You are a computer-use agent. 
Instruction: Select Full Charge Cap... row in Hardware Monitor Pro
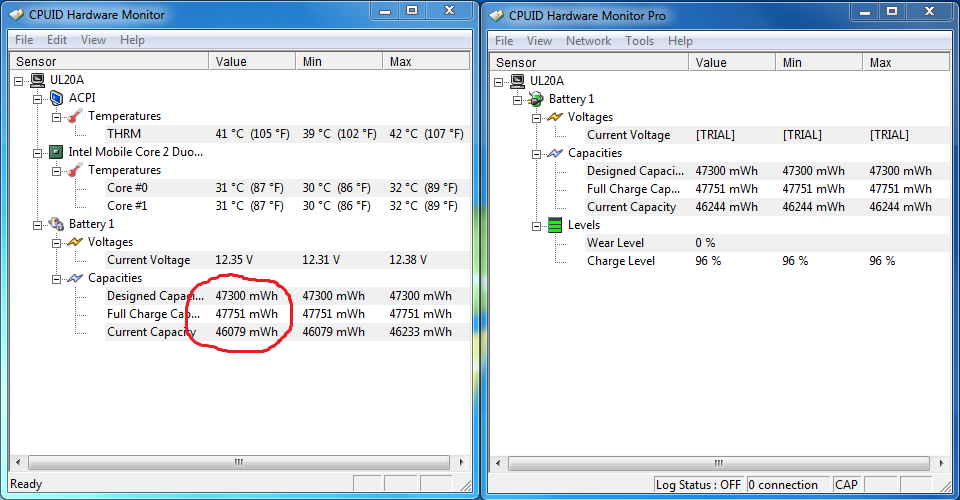tap(767, 189)
